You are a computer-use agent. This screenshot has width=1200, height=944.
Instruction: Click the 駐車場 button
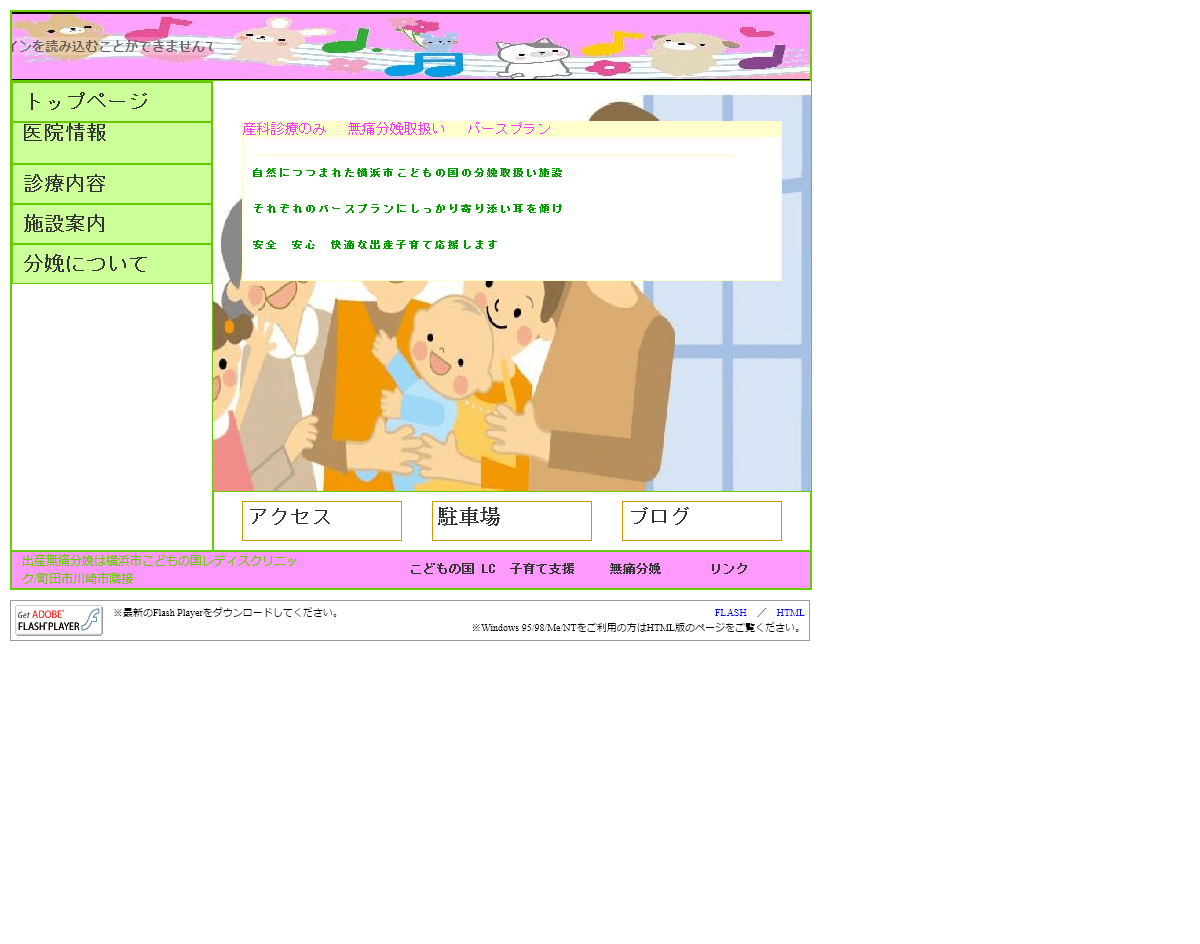[x=512, y=520]
